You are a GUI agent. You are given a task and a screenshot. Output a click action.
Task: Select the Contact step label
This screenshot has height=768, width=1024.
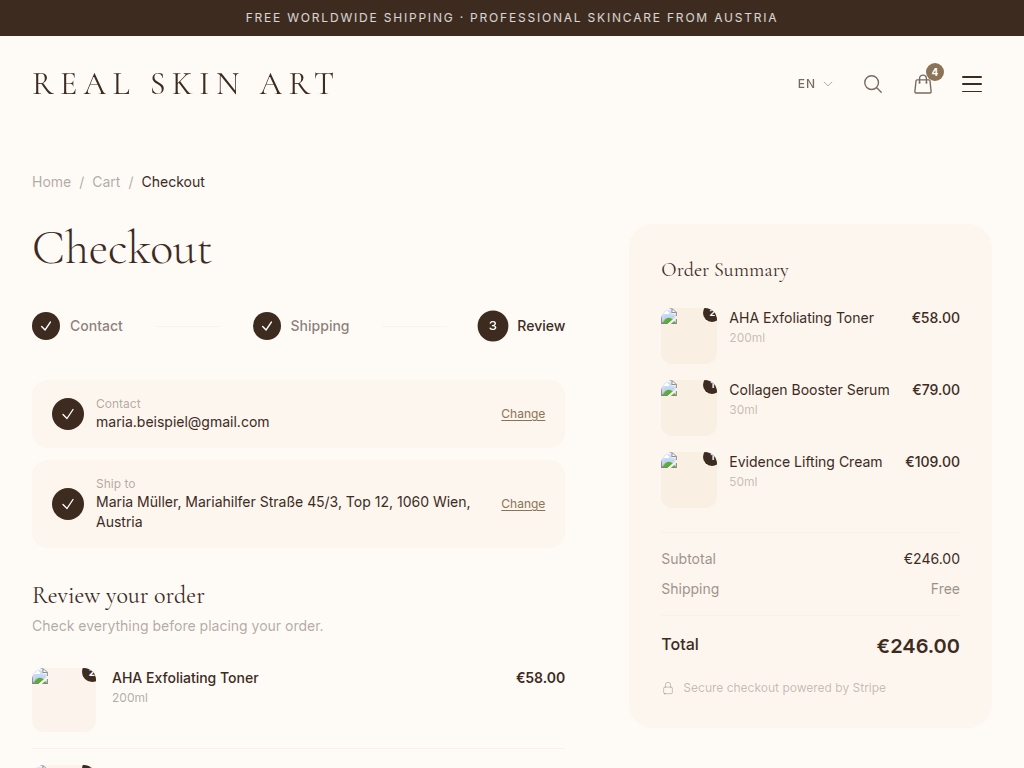pyautogui.click(x=96, y=326)
